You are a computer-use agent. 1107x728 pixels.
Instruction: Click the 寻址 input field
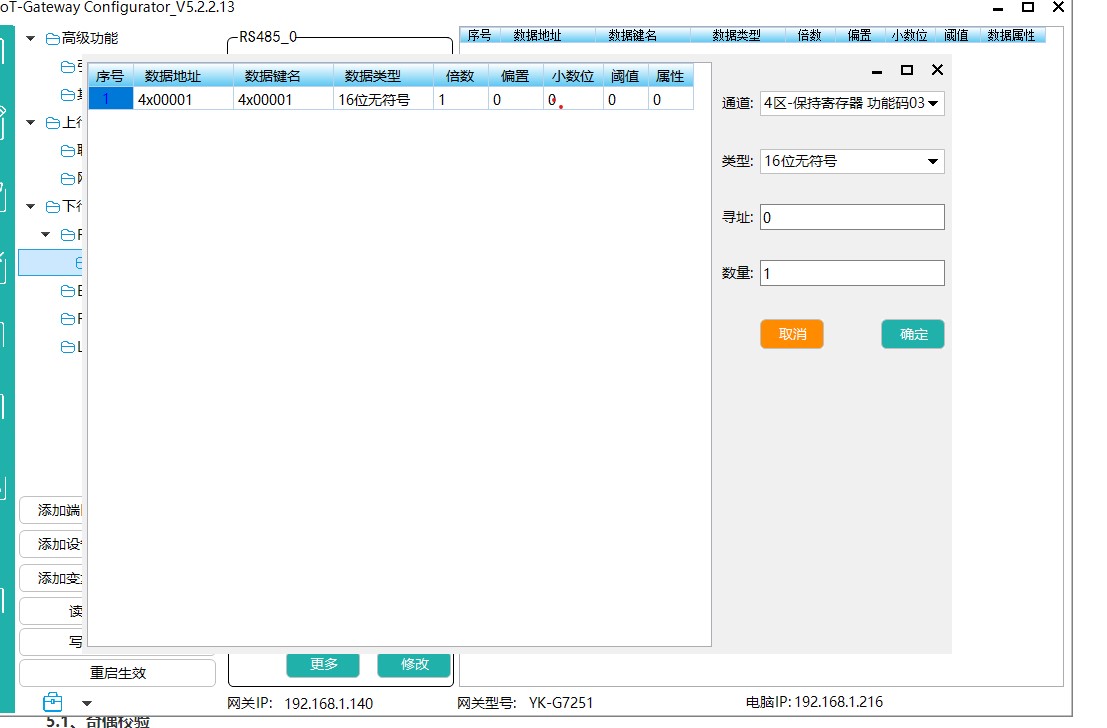pyautogui.click(x=852, y=217)
